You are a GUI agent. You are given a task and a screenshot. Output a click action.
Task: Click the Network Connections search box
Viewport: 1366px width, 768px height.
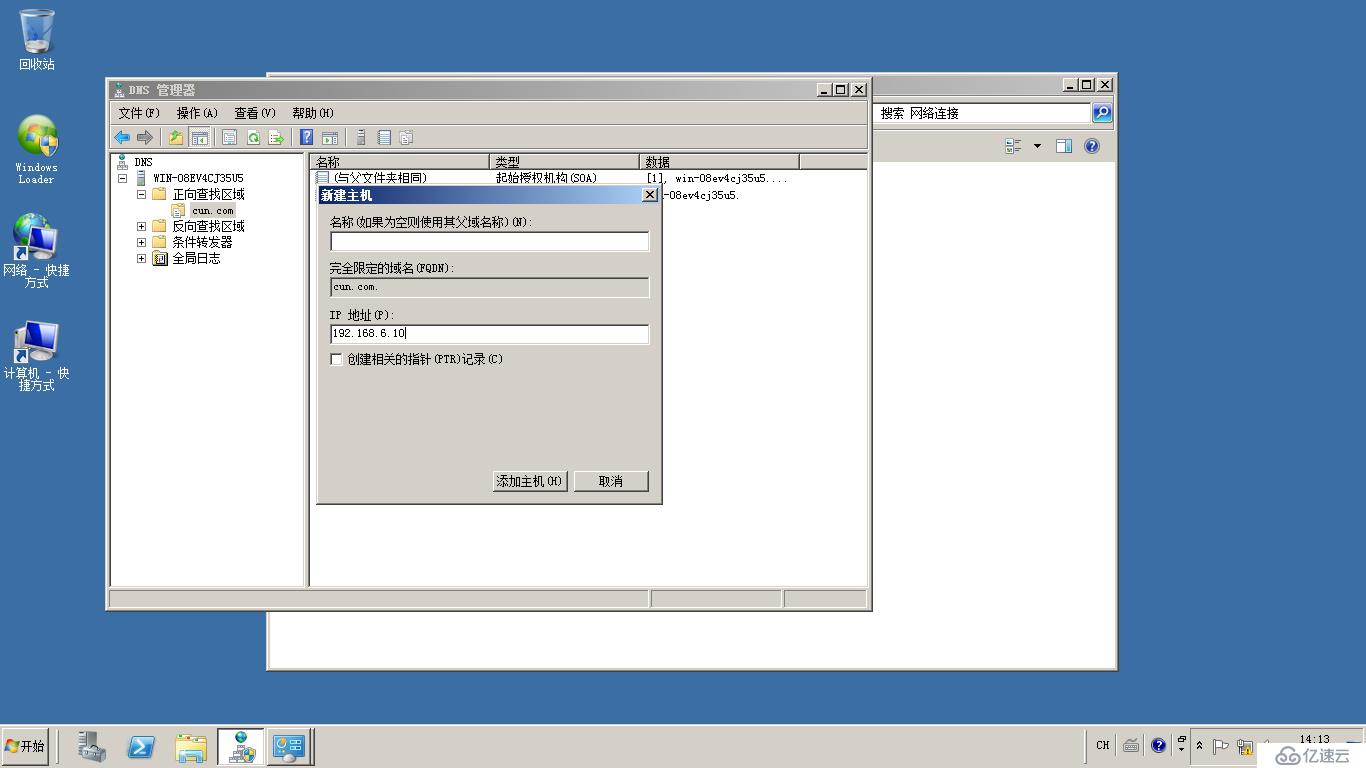[x=983, y=113]
